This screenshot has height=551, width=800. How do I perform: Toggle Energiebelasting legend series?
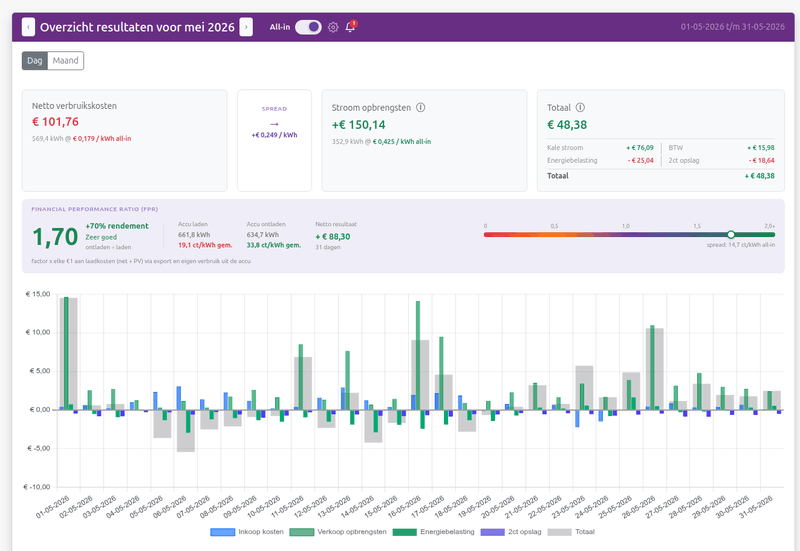pos(433,532)
